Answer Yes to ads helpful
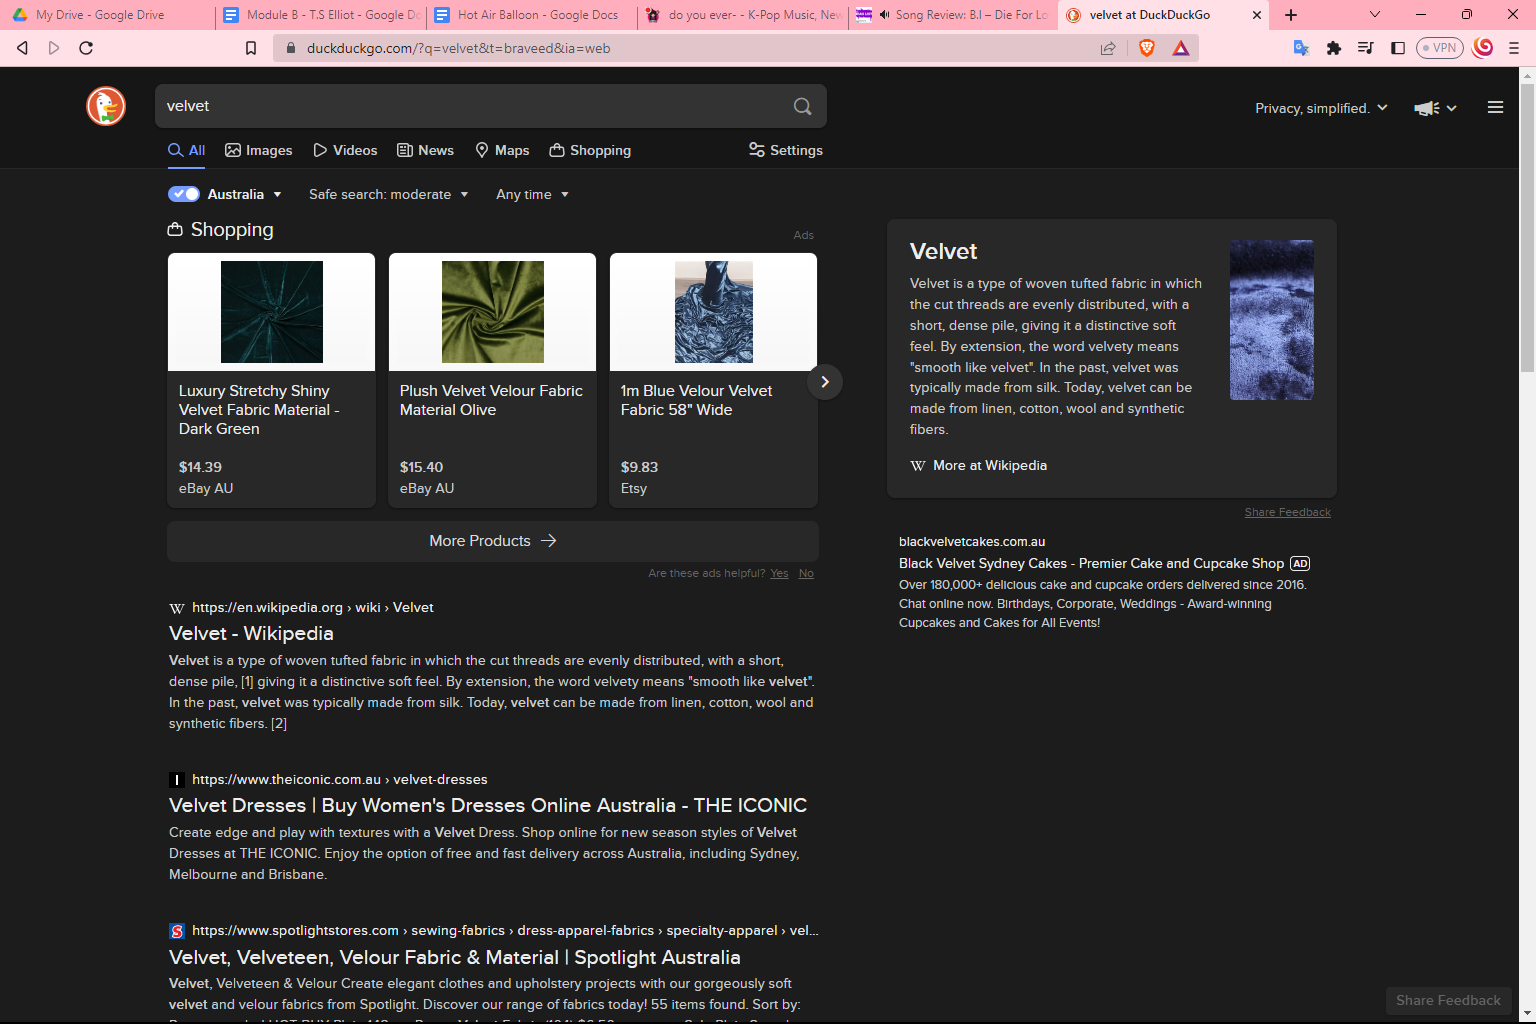 tap(779, 573)
